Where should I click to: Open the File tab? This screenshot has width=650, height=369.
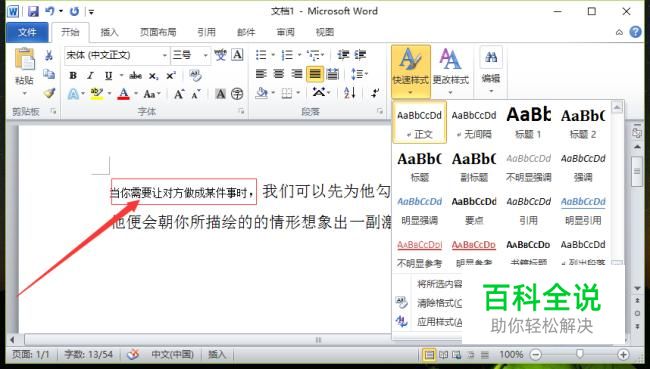[27, 32]
